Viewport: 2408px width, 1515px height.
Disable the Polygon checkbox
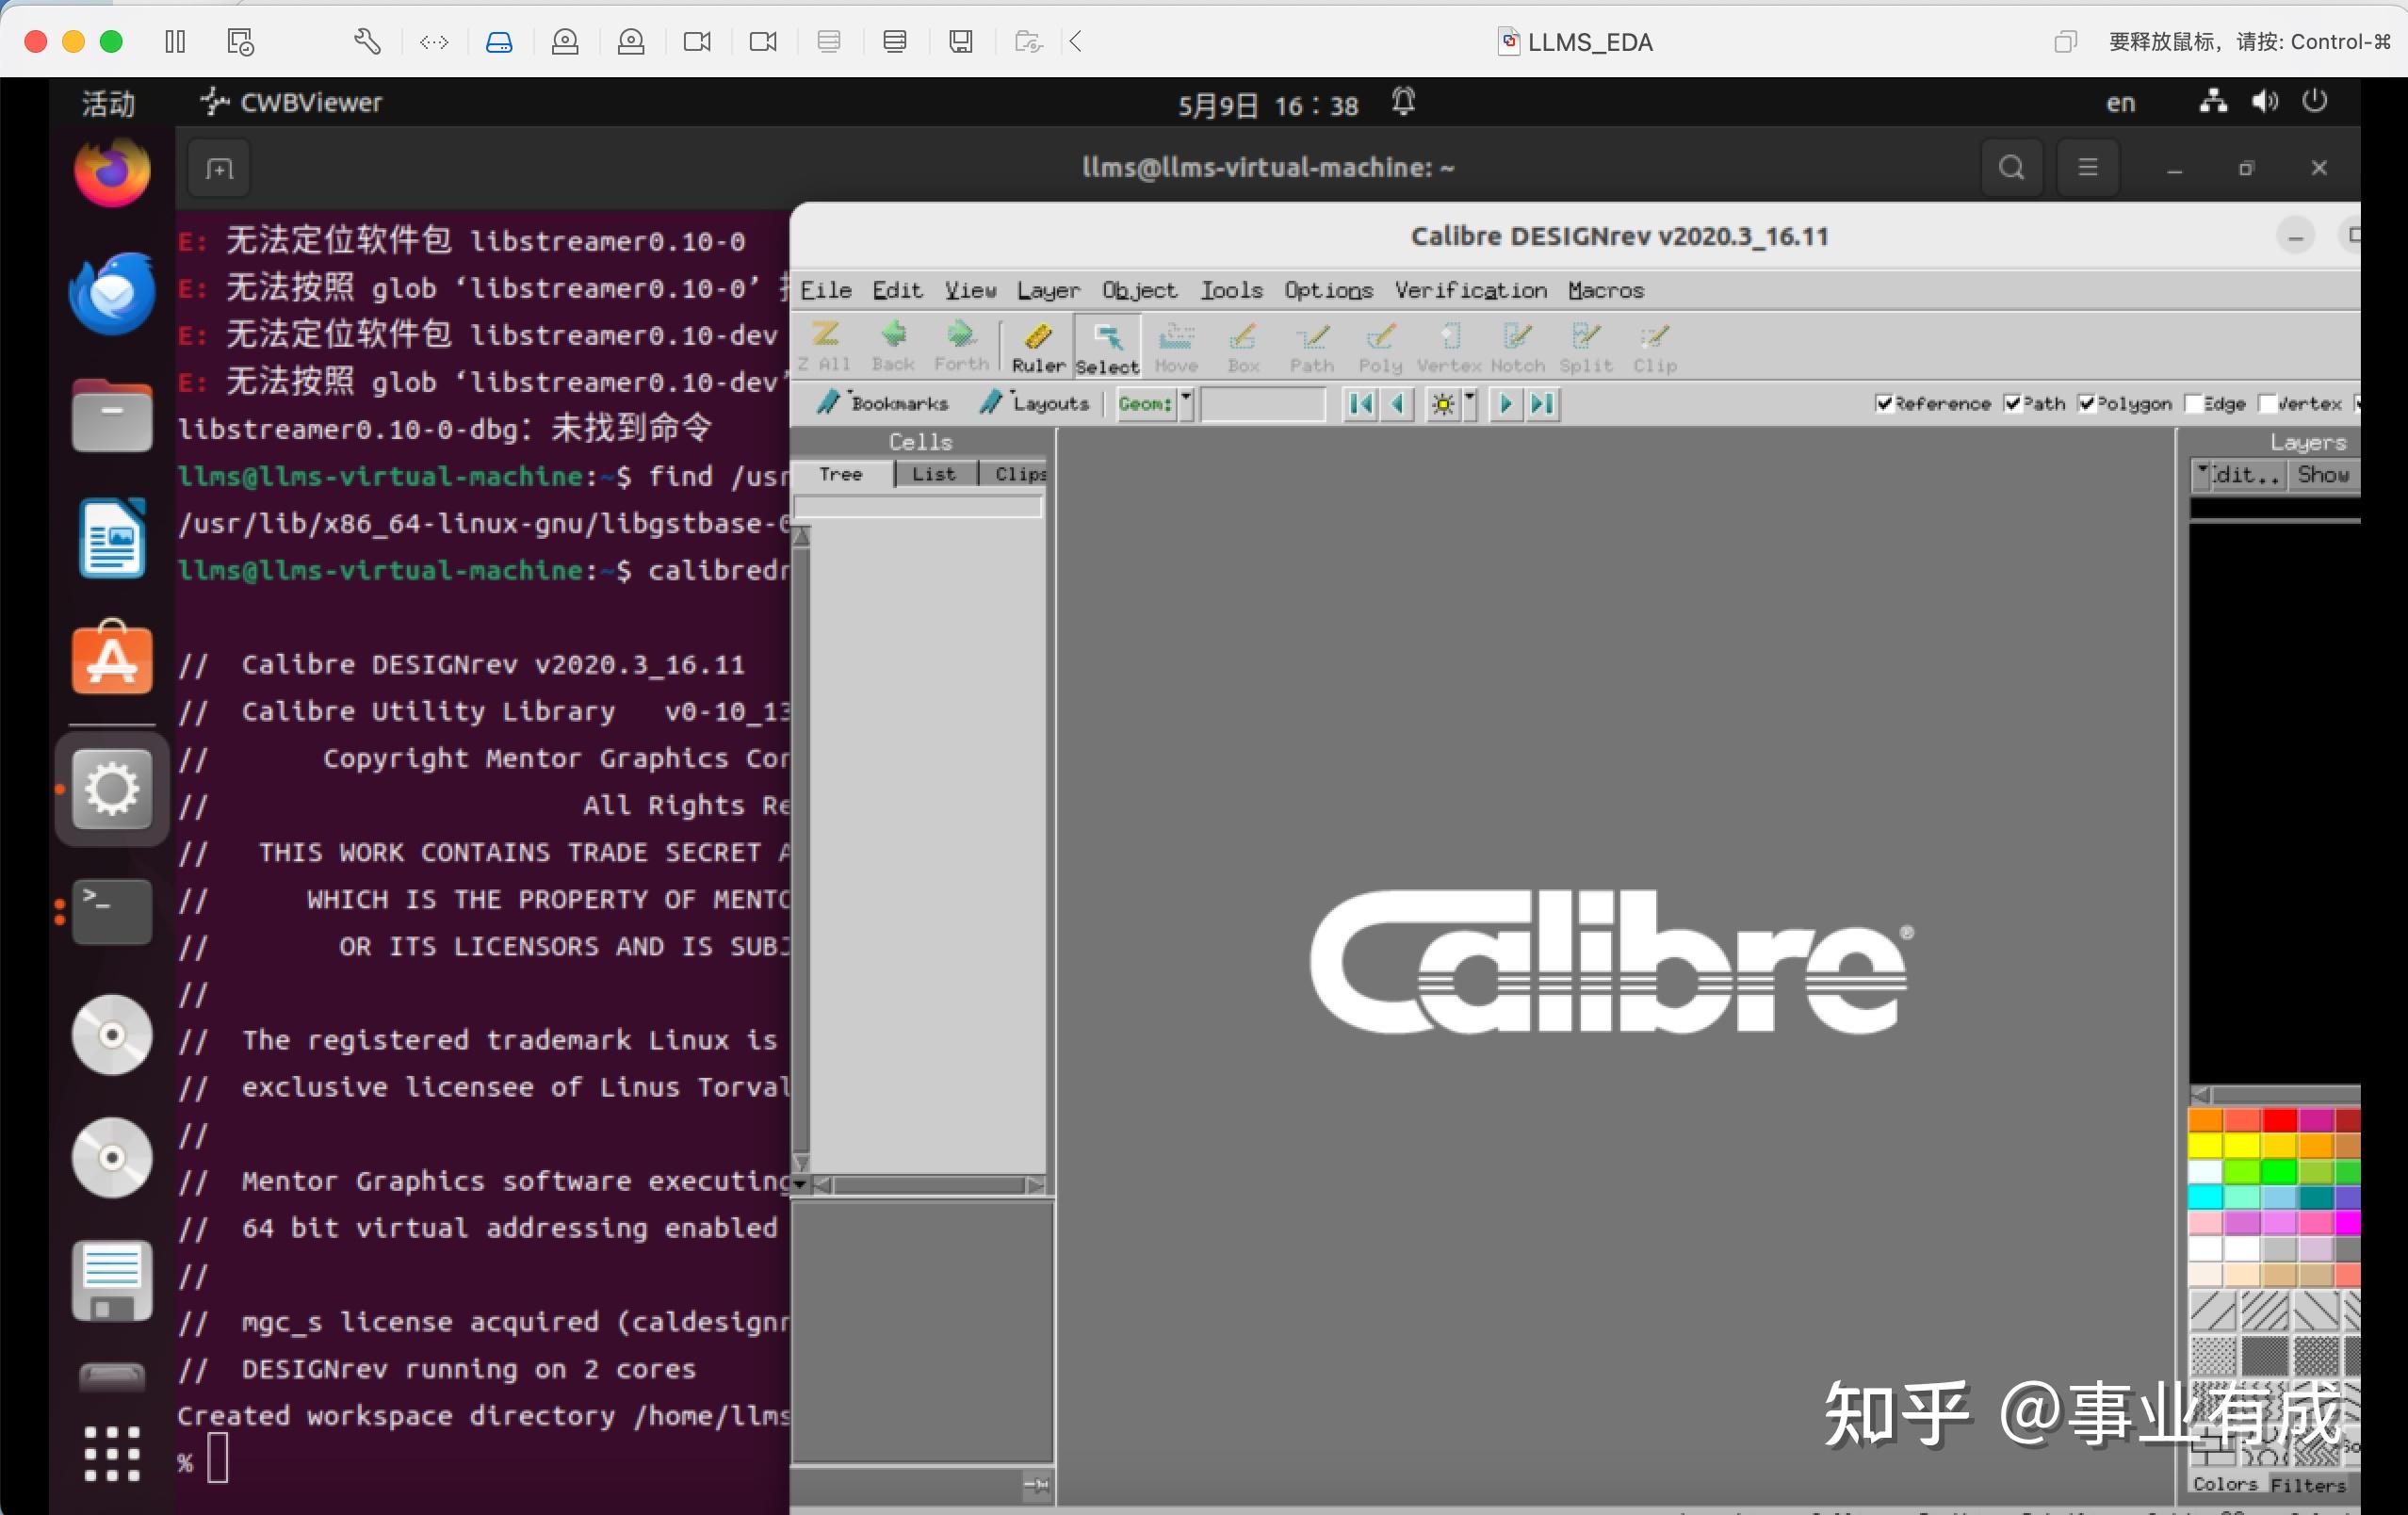[x=2087, y=403]
